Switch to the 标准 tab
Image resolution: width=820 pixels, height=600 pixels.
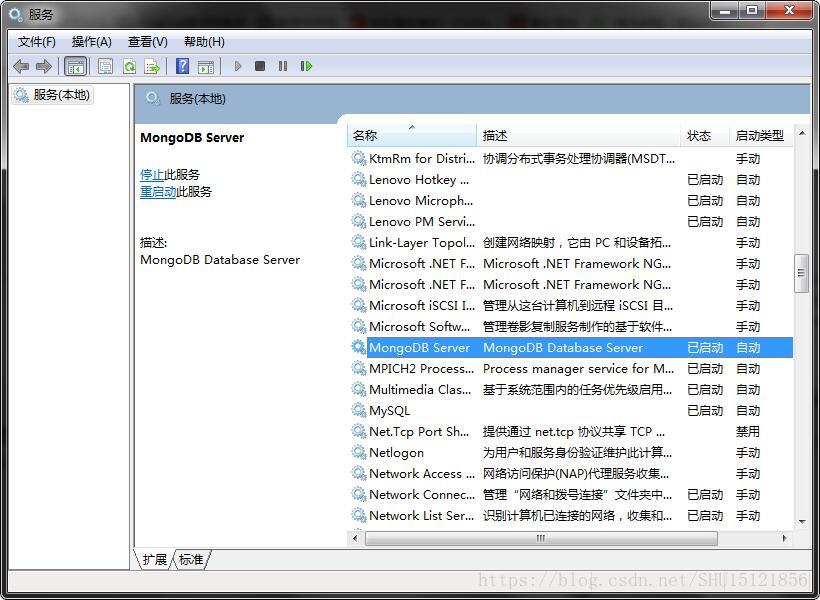[x=191, y=560]
